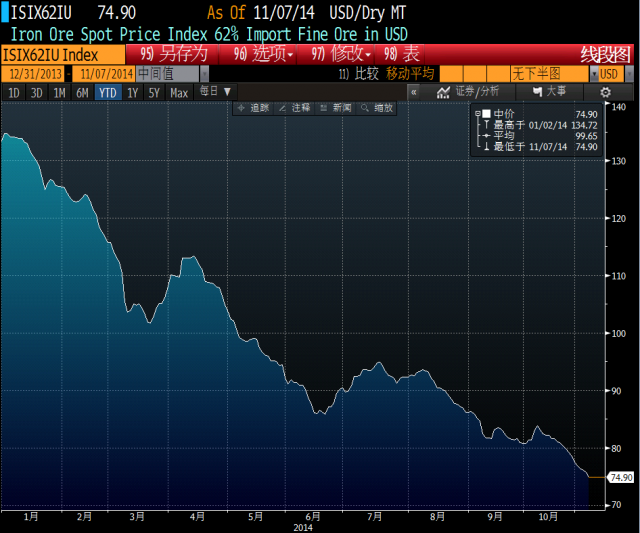This screenshot has width=640, height=533.
Task: Click the 证券/分析 chart icon
Action: point(444,92)
